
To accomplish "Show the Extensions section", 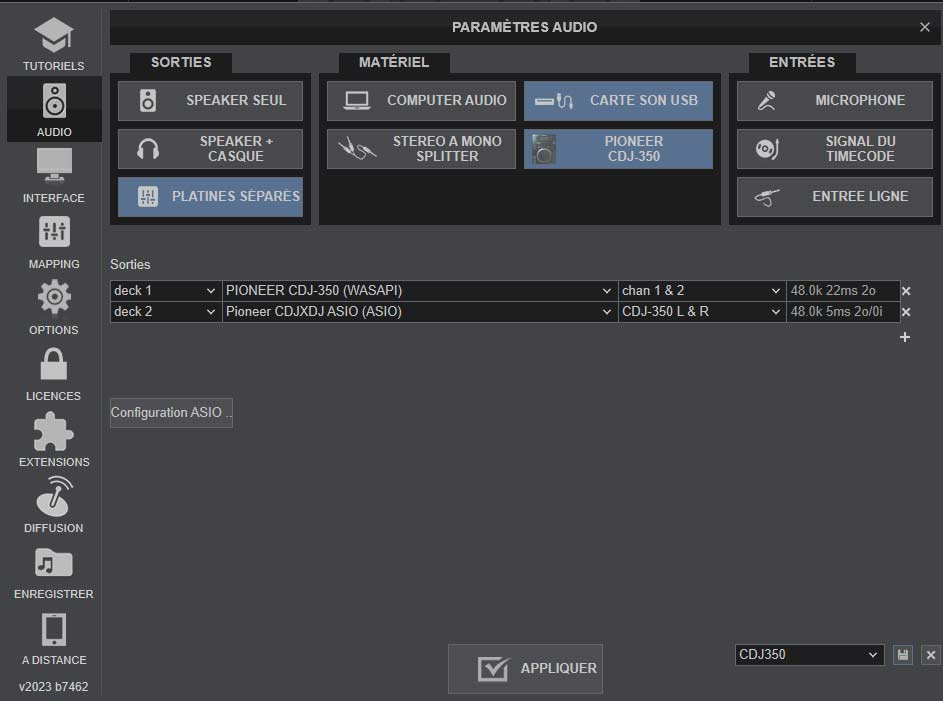I will 54,440.
